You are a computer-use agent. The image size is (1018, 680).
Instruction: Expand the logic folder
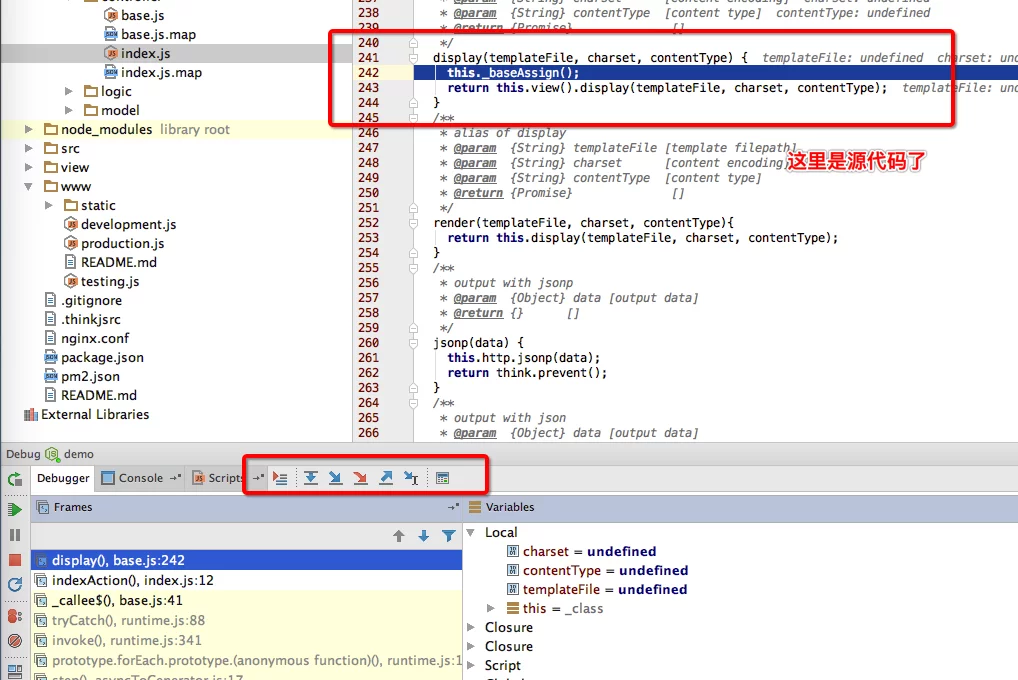tap(69, 92)
